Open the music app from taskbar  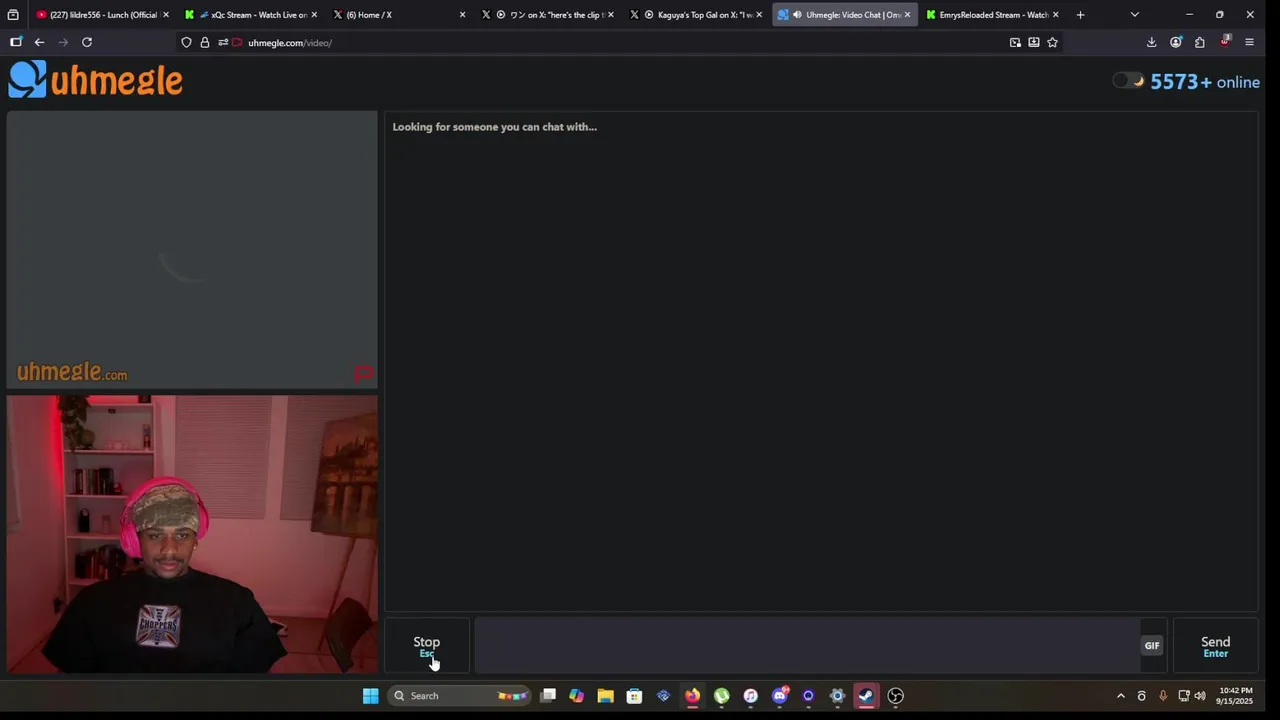(x=750, y=696)
